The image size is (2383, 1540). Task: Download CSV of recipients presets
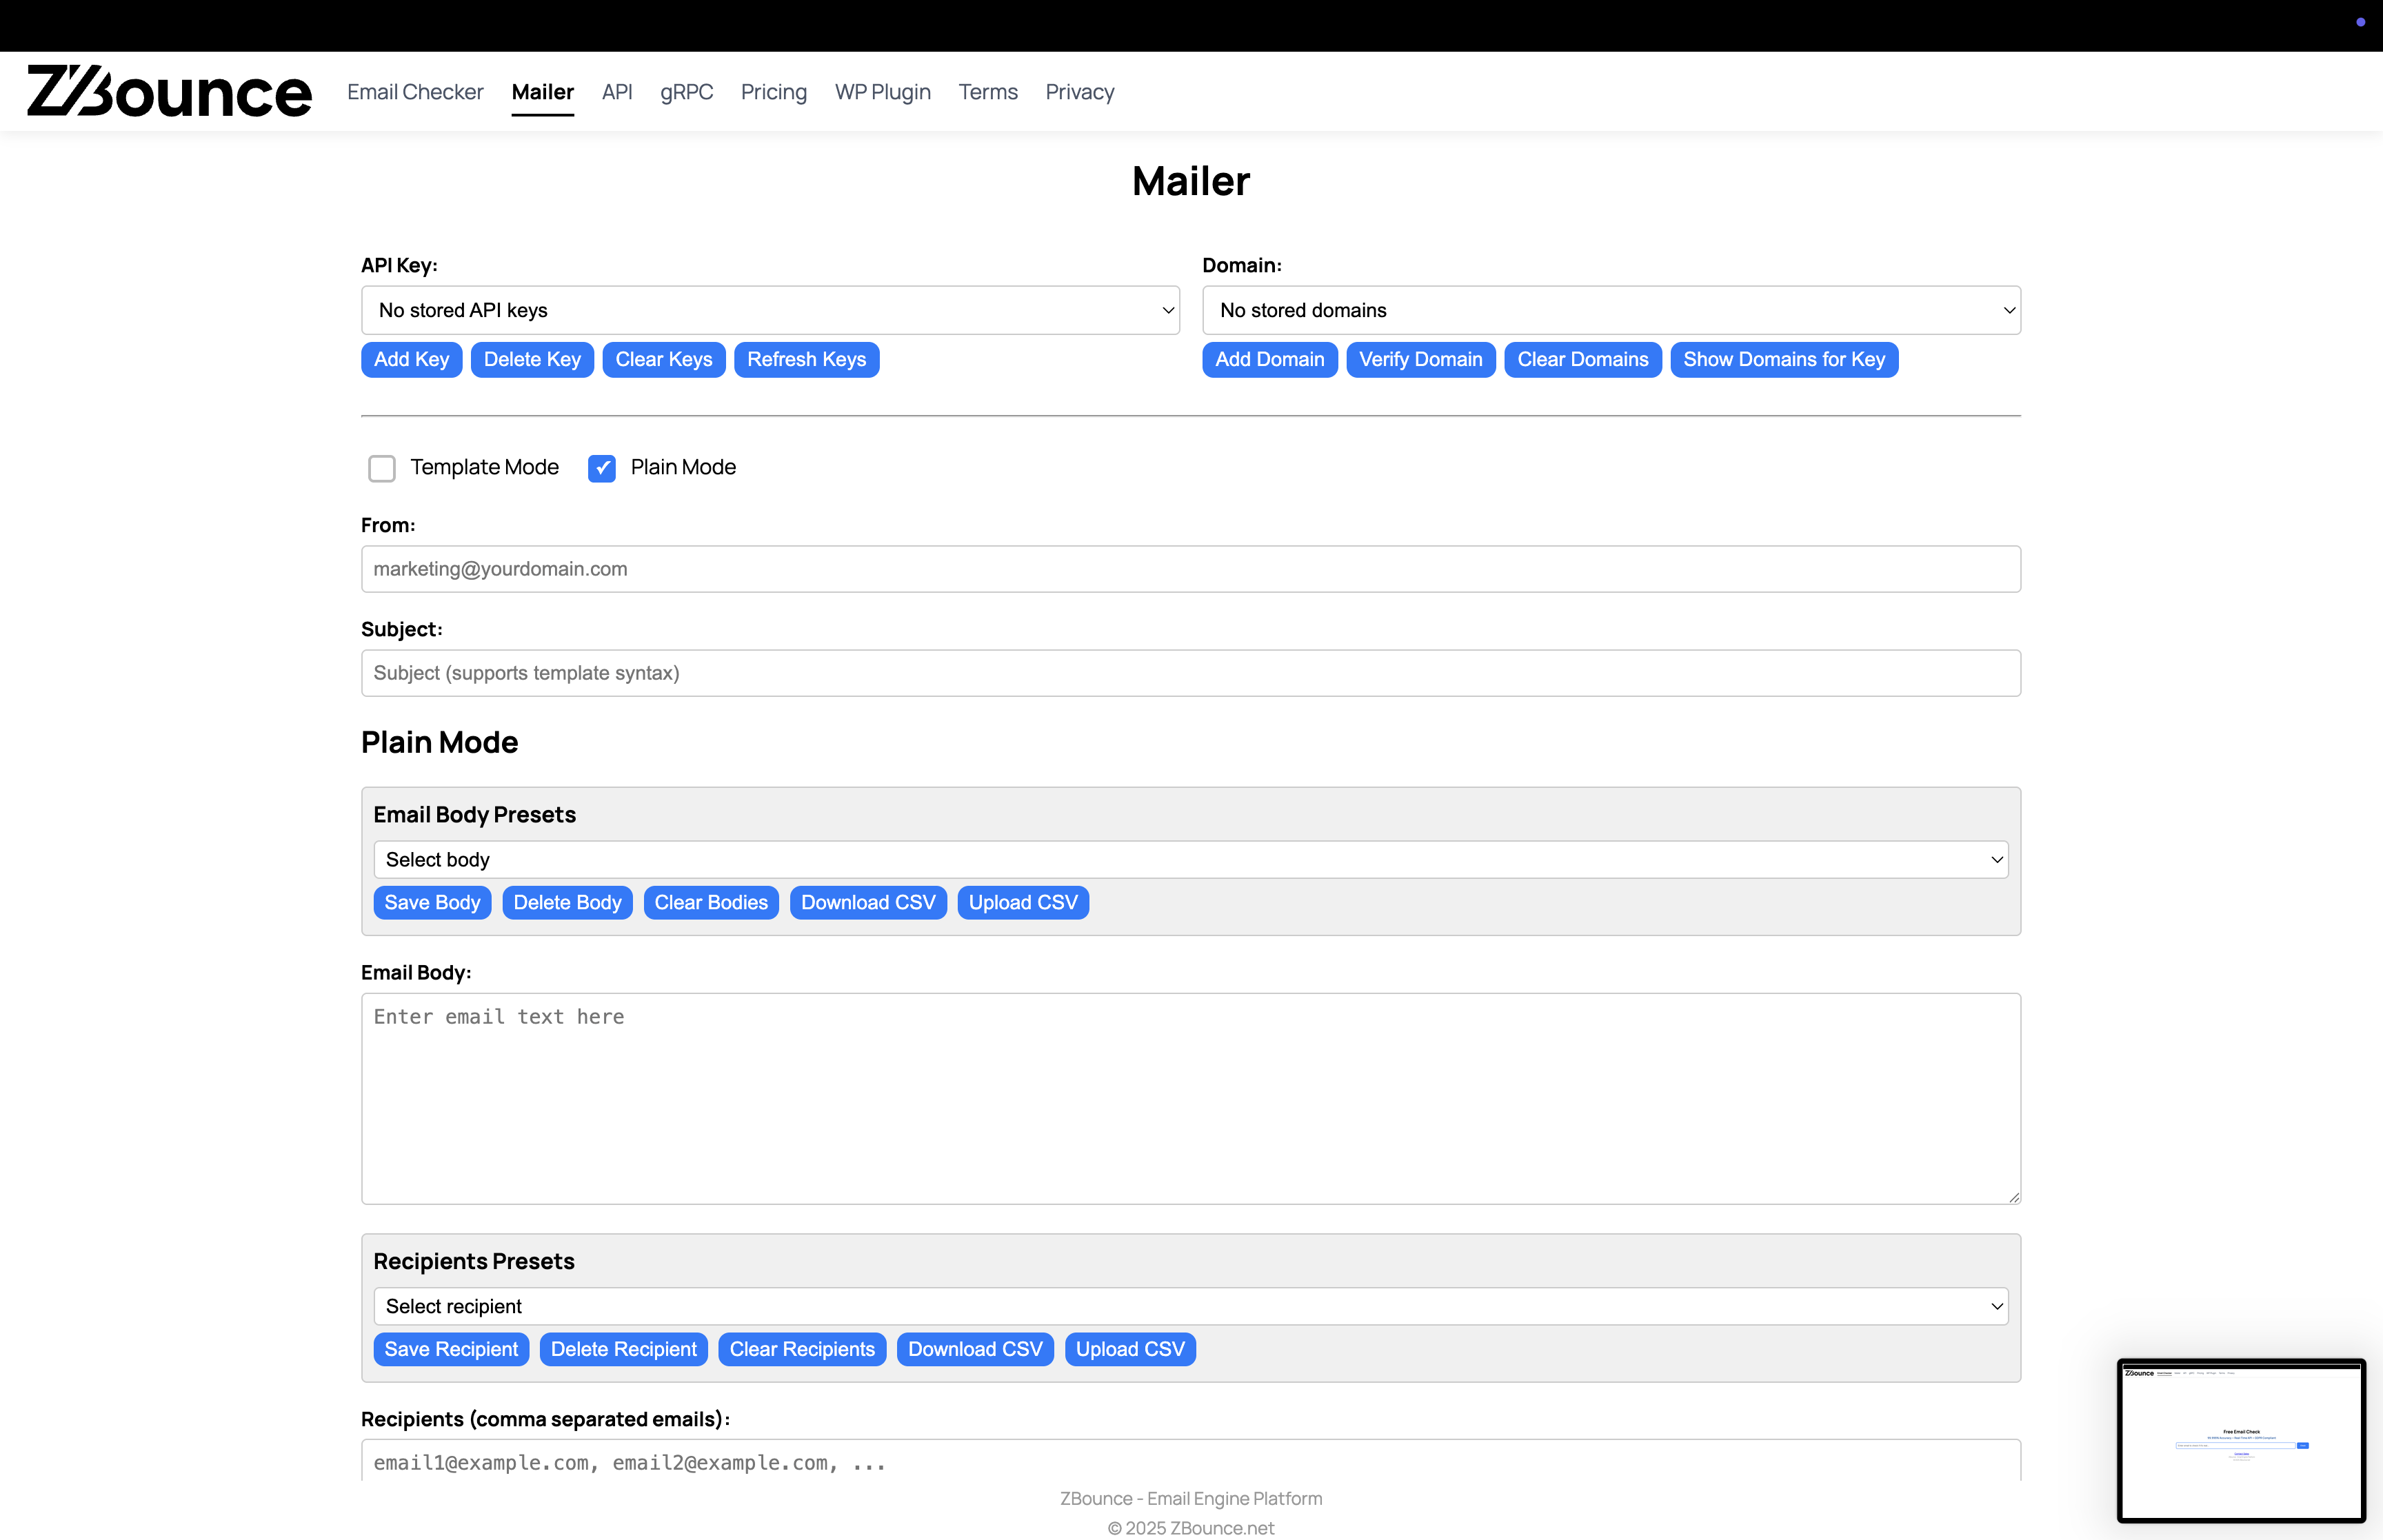click(975, 1350)
